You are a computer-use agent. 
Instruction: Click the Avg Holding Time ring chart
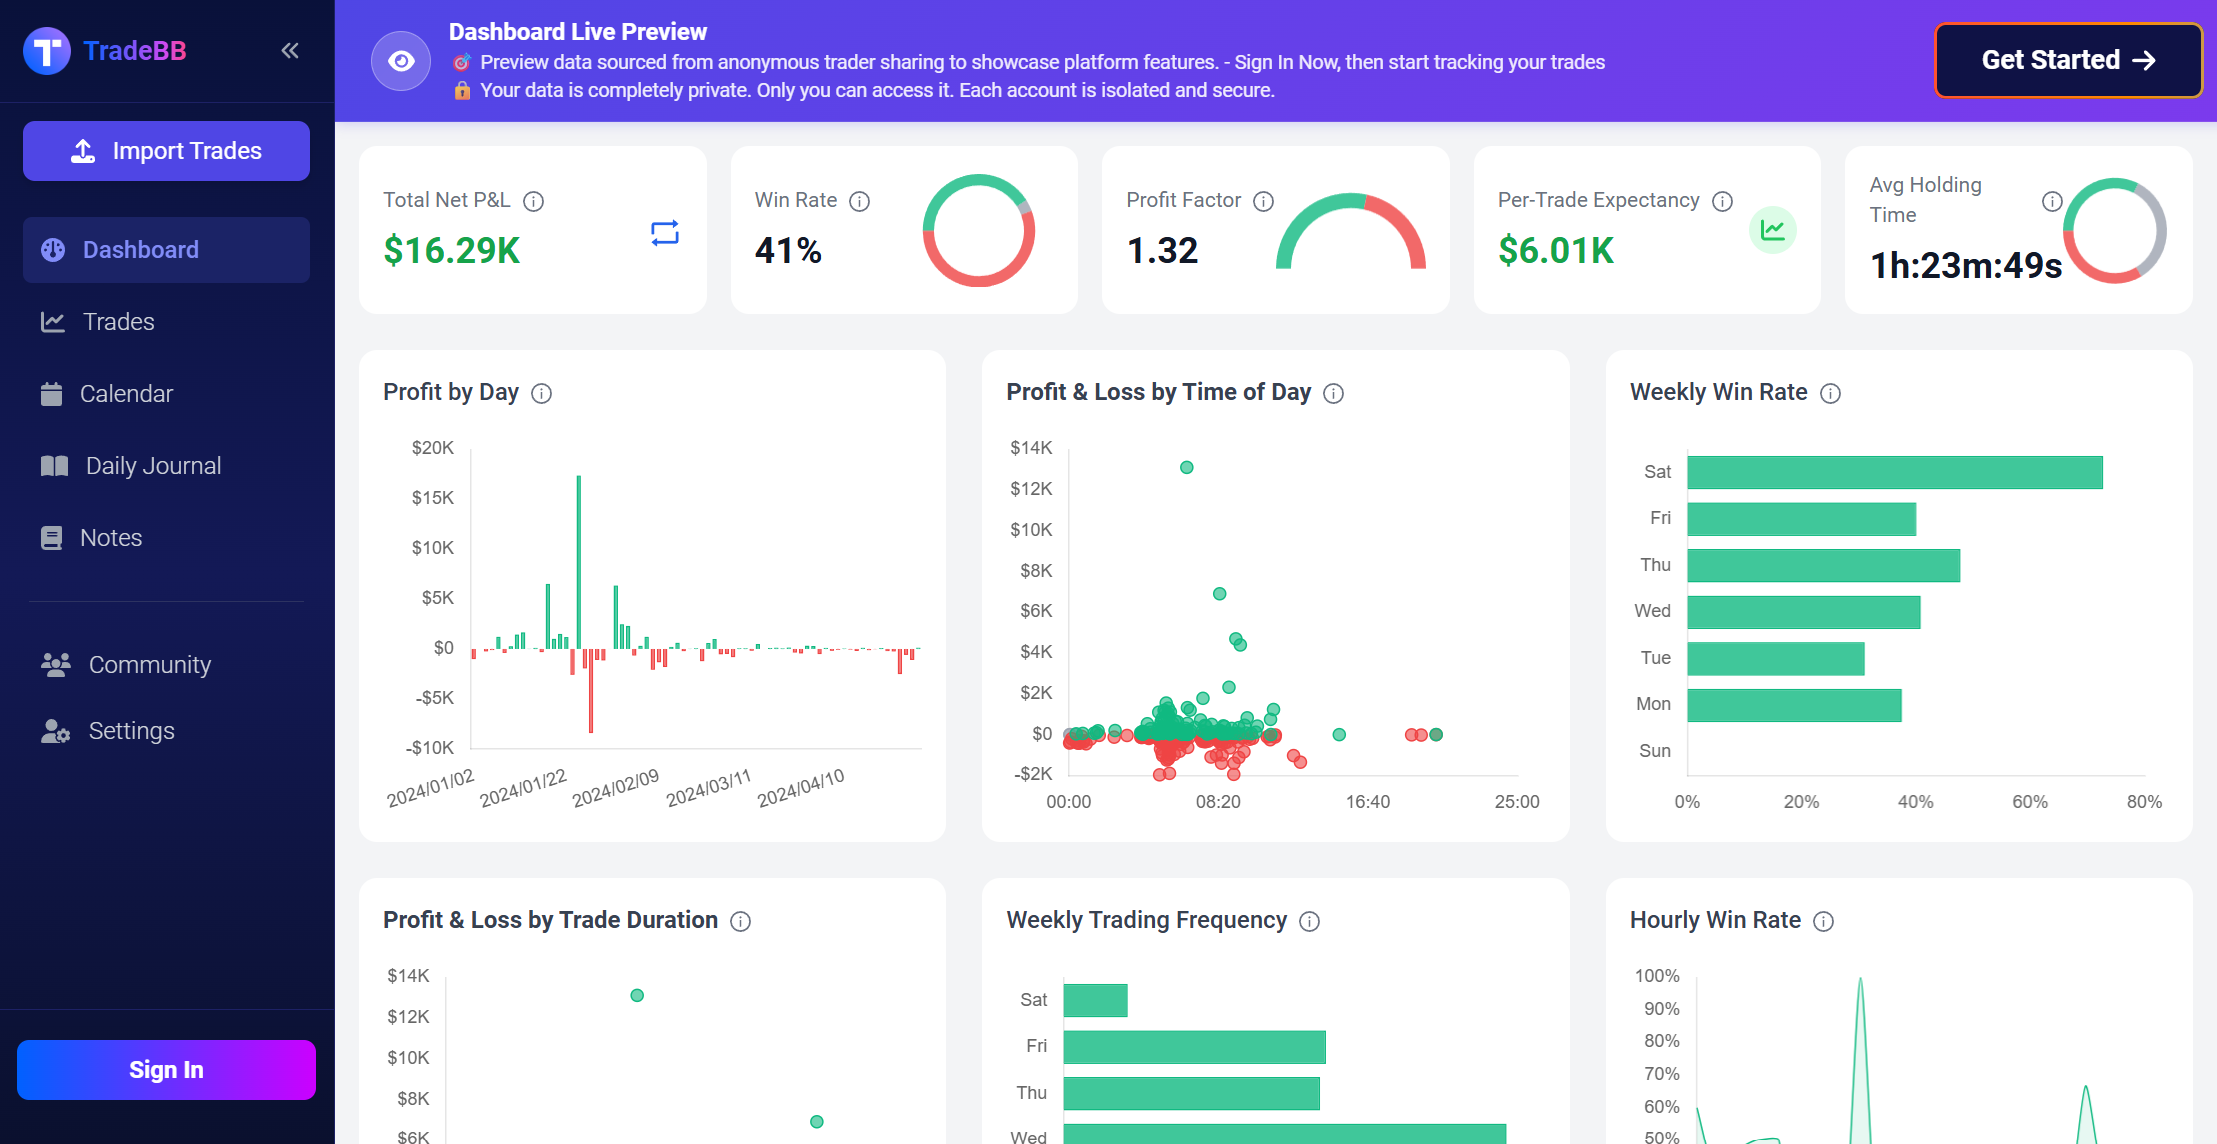point(2114,230)
